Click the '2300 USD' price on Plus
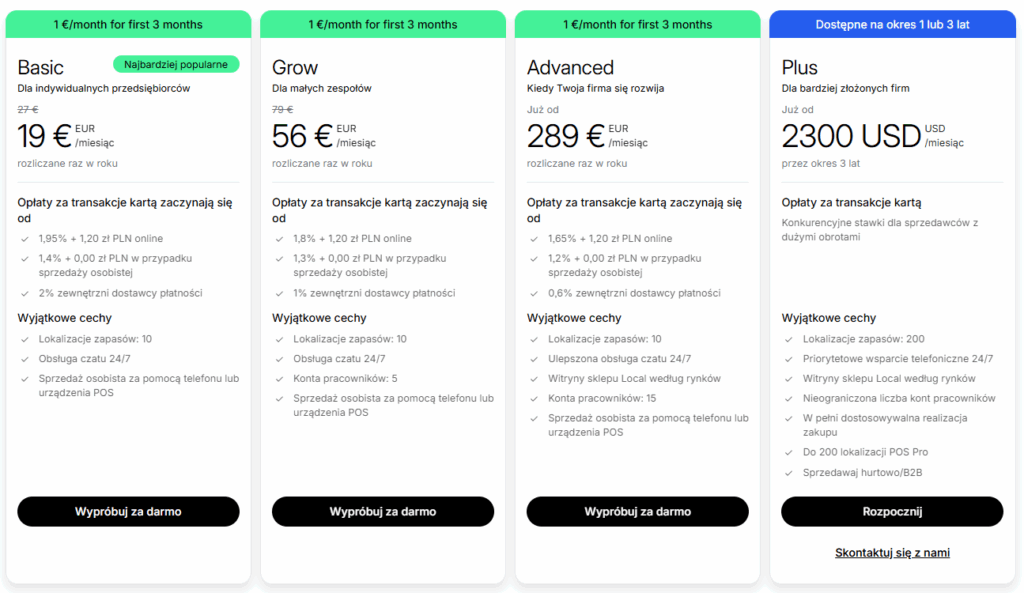The width and height of the screenshot is (1024, 593). tap(850, 136)
